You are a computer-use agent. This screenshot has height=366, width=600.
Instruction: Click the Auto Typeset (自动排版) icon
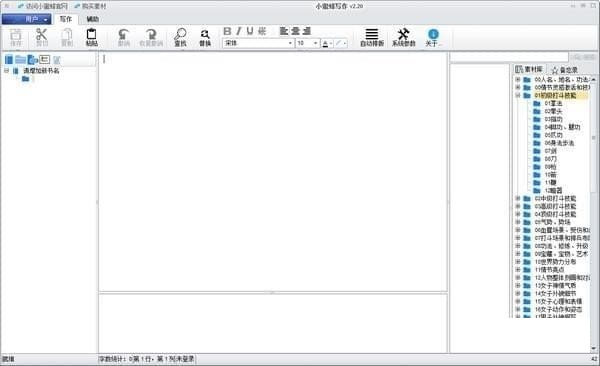click(372, 38)
